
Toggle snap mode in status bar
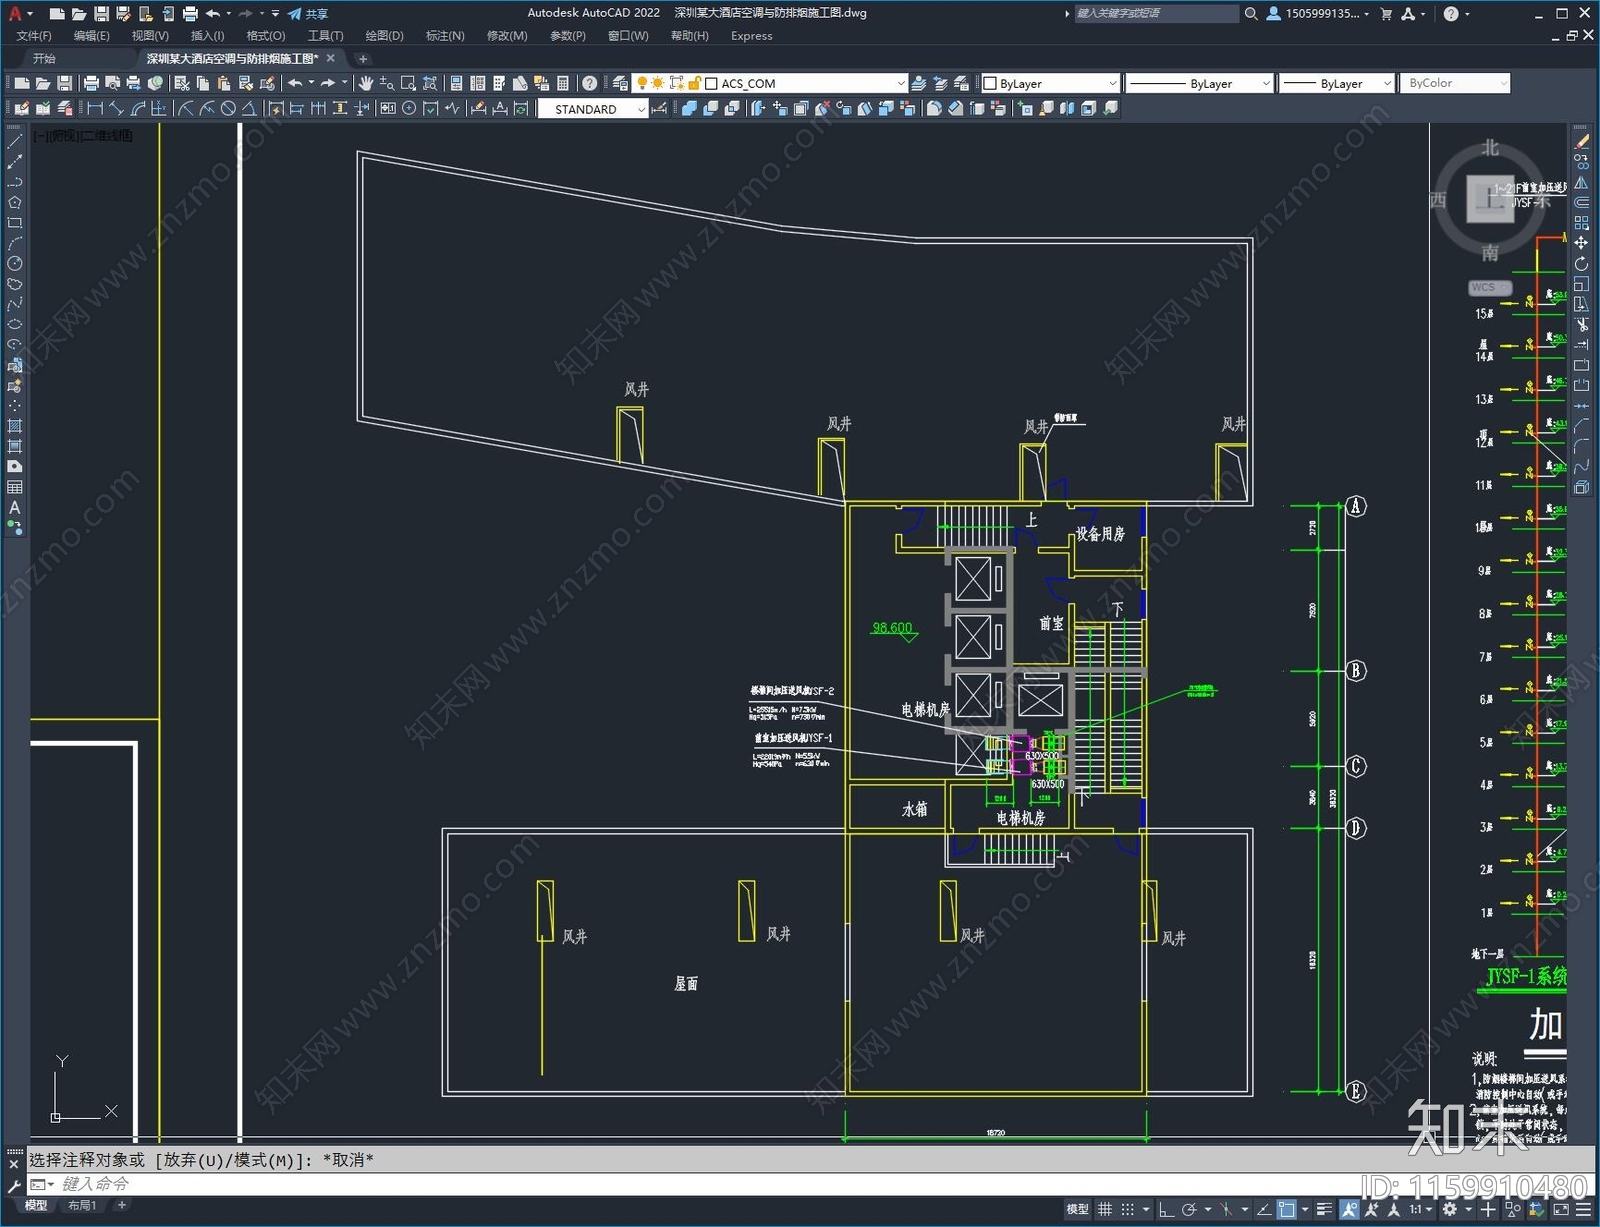pyautogui.click(x=1128, y=1209)
